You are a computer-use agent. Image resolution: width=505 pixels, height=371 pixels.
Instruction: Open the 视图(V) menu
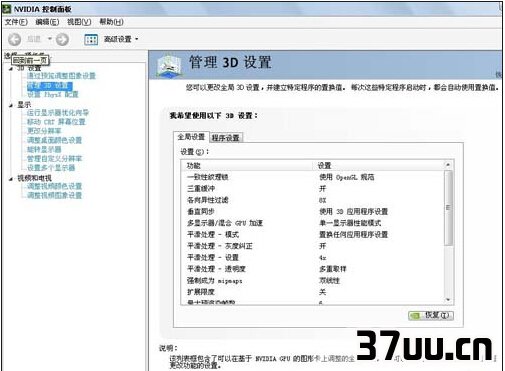click(x=79, y=22)
